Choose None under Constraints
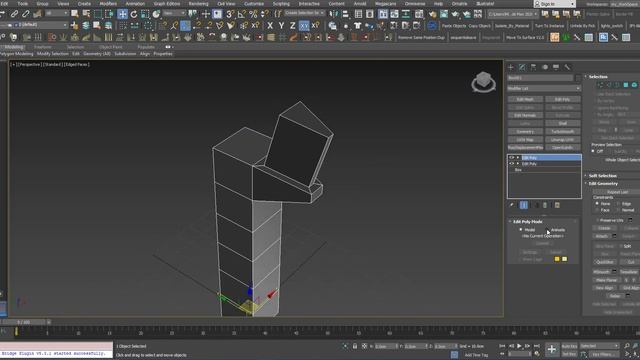Image resolution: width=640 pixels, height=360 pixels. click(x=597, y=203)
